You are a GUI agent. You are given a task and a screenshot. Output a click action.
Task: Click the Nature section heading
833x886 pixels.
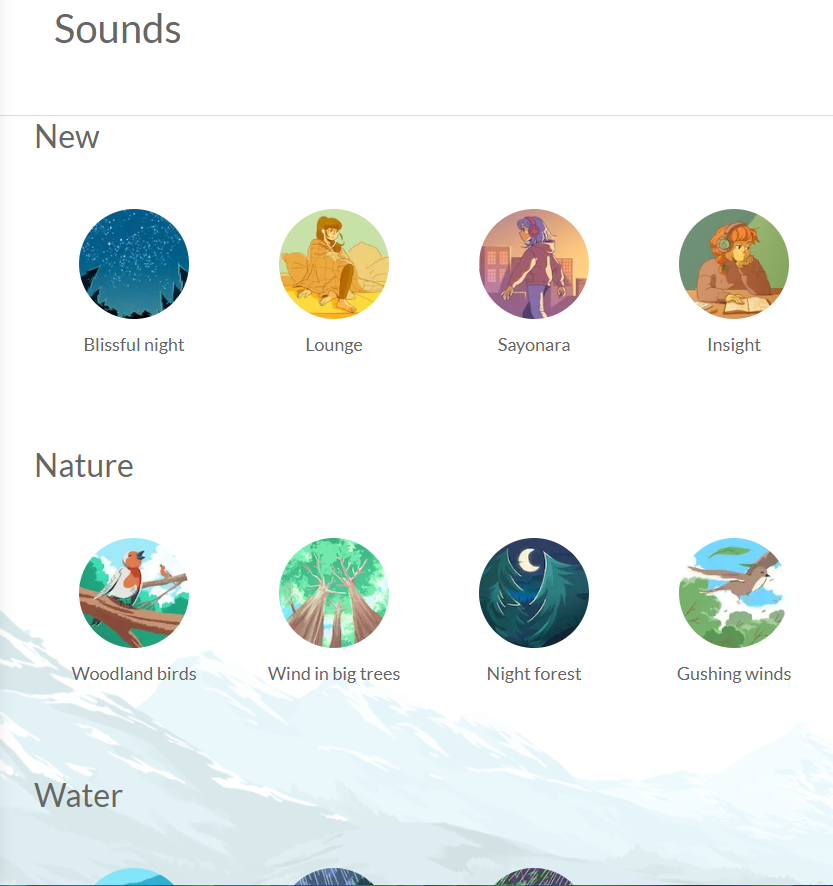click(84, 466)
